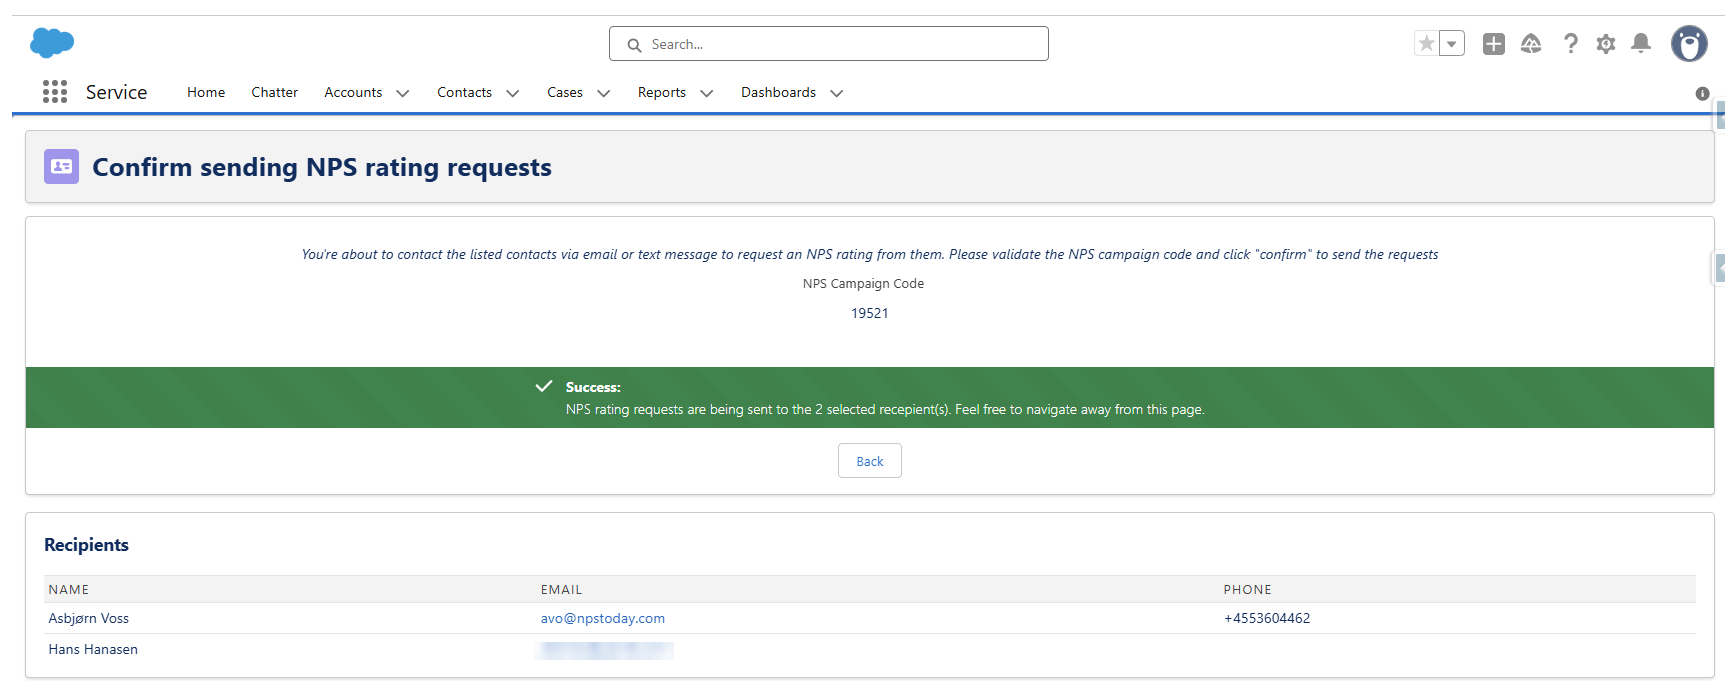Switch to the Chatter tab
The height and width of the screenshot is (690, 1734).
[x=274, y=92]
